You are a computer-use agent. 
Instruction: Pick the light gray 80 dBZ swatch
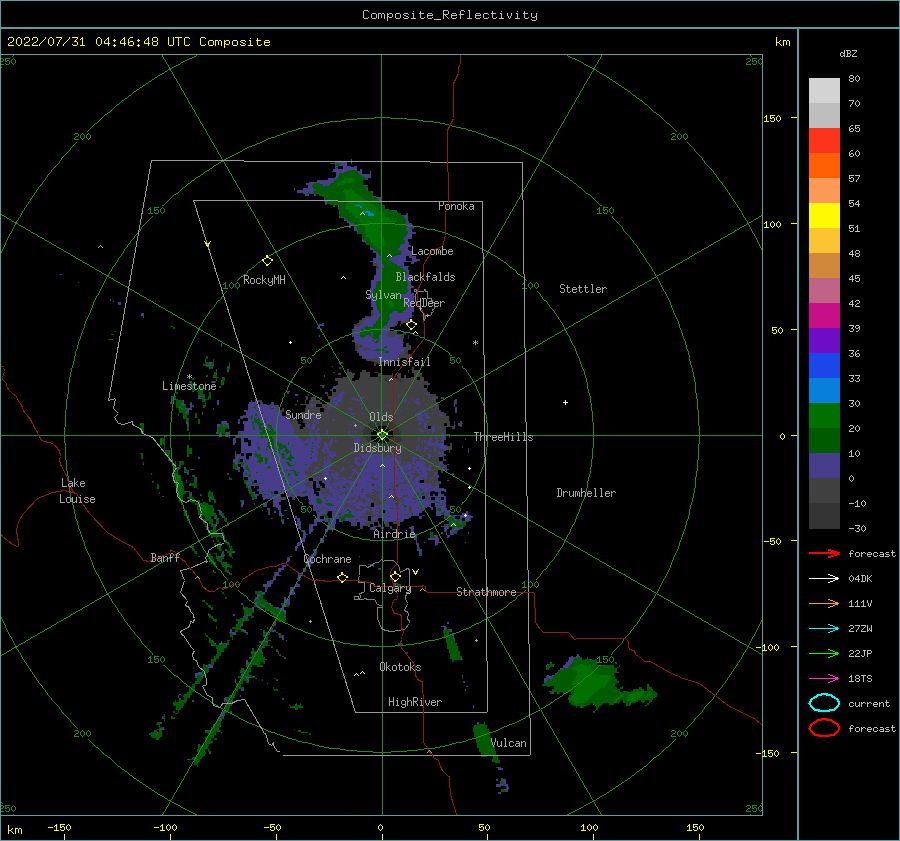(x=824, y=90)
